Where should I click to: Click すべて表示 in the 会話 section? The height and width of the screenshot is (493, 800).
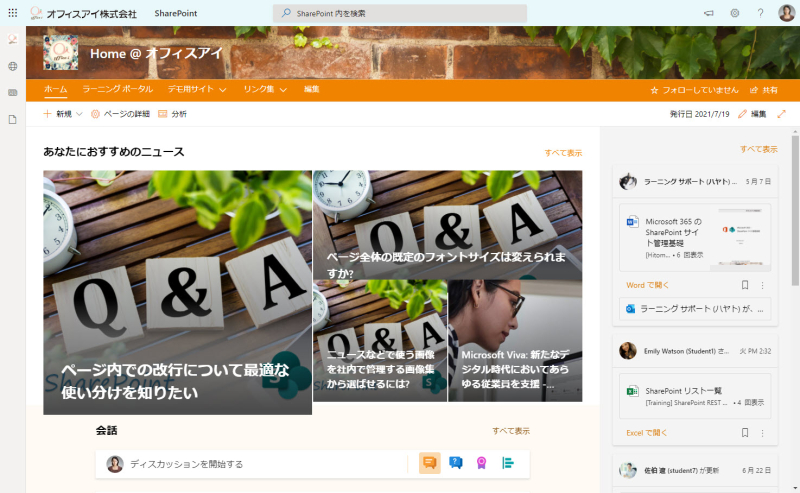(511, 431)
